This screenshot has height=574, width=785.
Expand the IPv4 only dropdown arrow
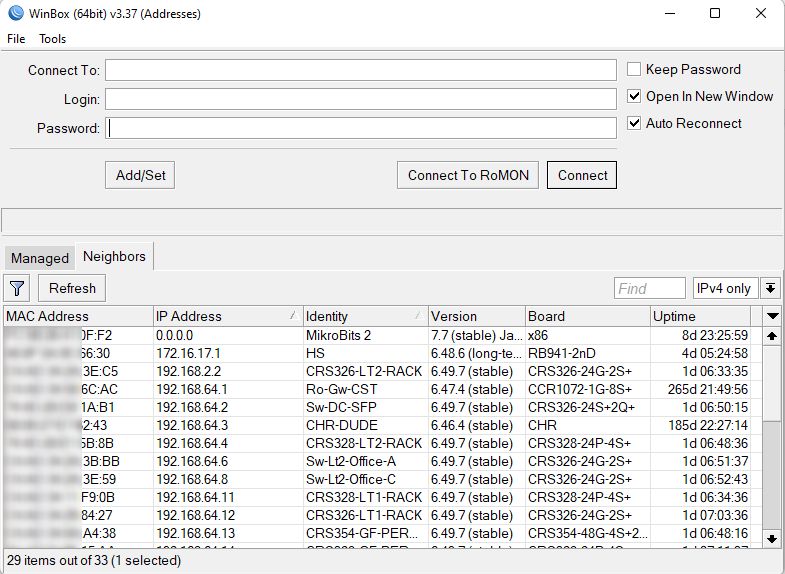pyautogui.click(x=770, y=288)
